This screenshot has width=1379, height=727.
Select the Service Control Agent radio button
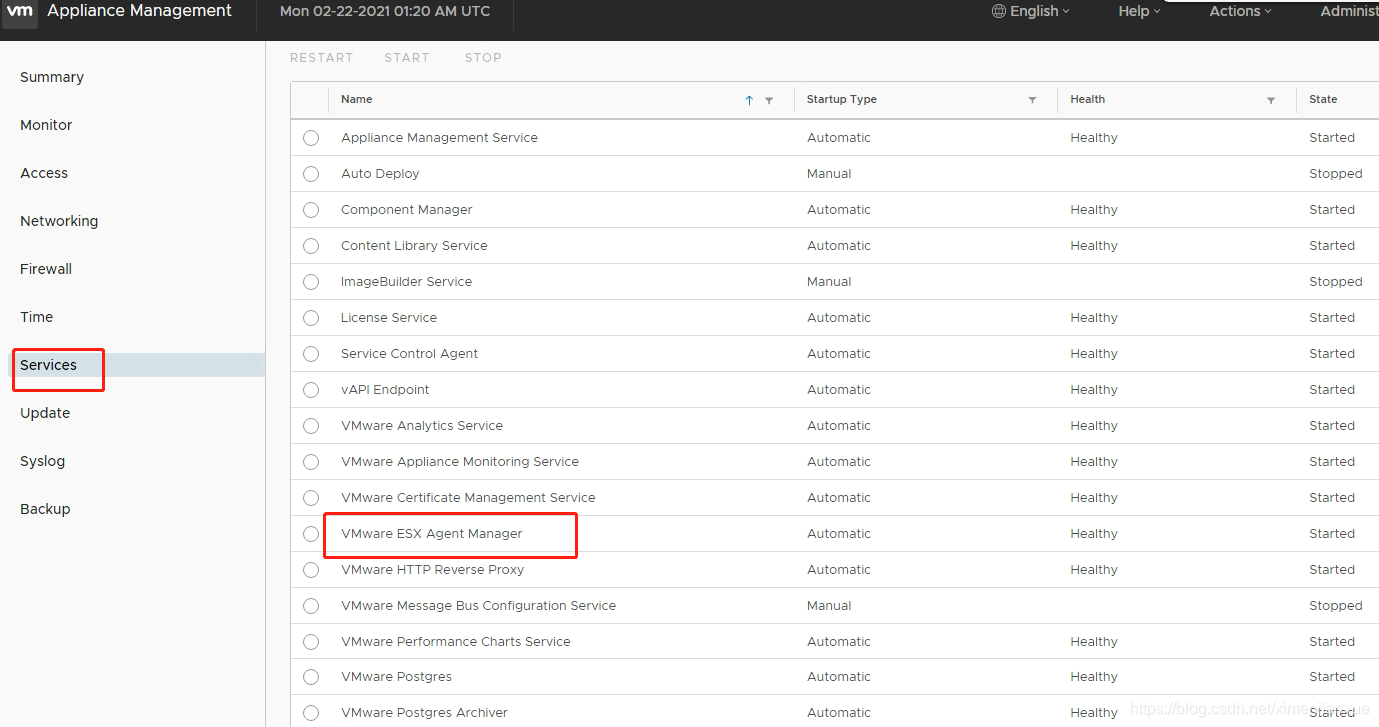311,354
